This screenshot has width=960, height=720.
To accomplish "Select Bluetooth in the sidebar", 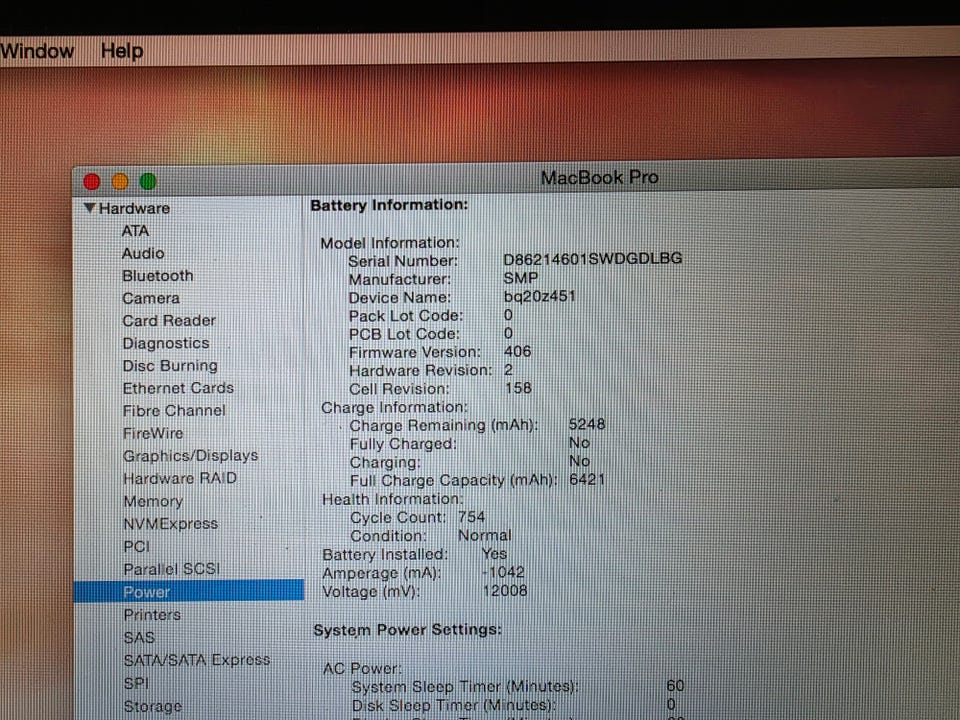I will pos(157,276).
